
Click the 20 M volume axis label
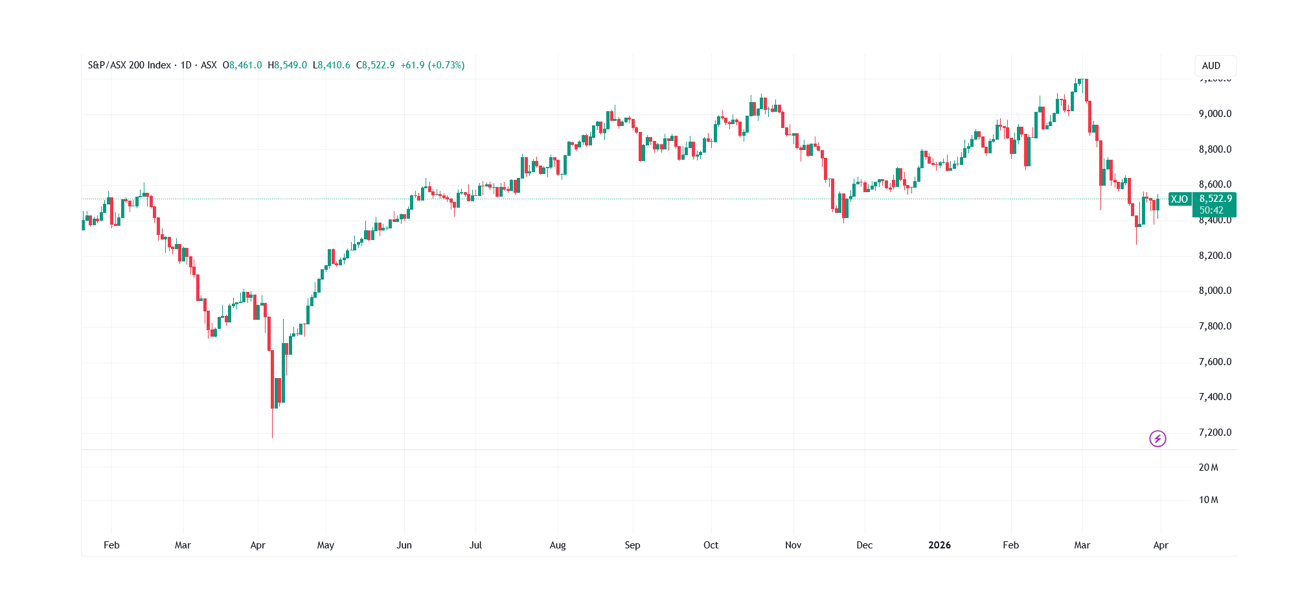coord(1208,467)
